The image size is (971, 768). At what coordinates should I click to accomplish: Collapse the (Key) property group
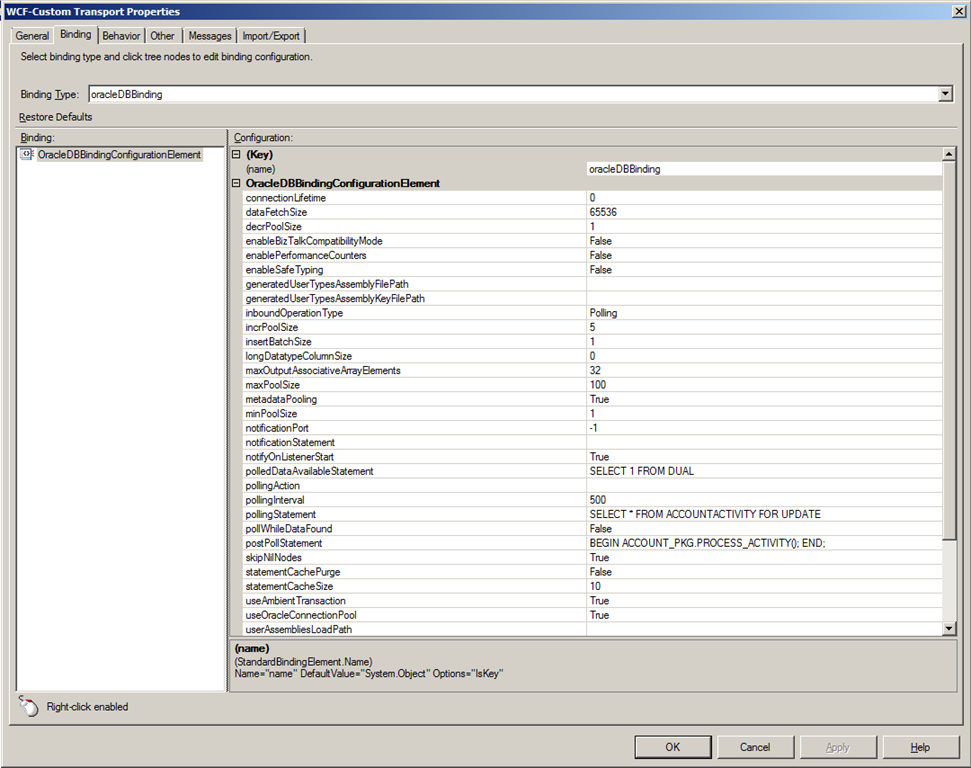236,154
